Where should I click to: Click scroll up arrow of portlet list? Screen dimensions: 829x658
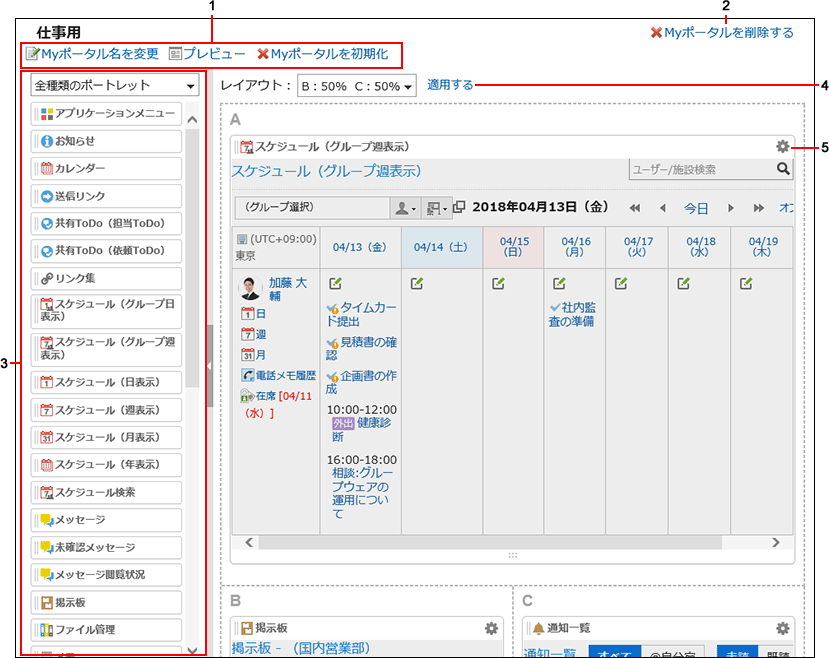(x=192, y=119)
